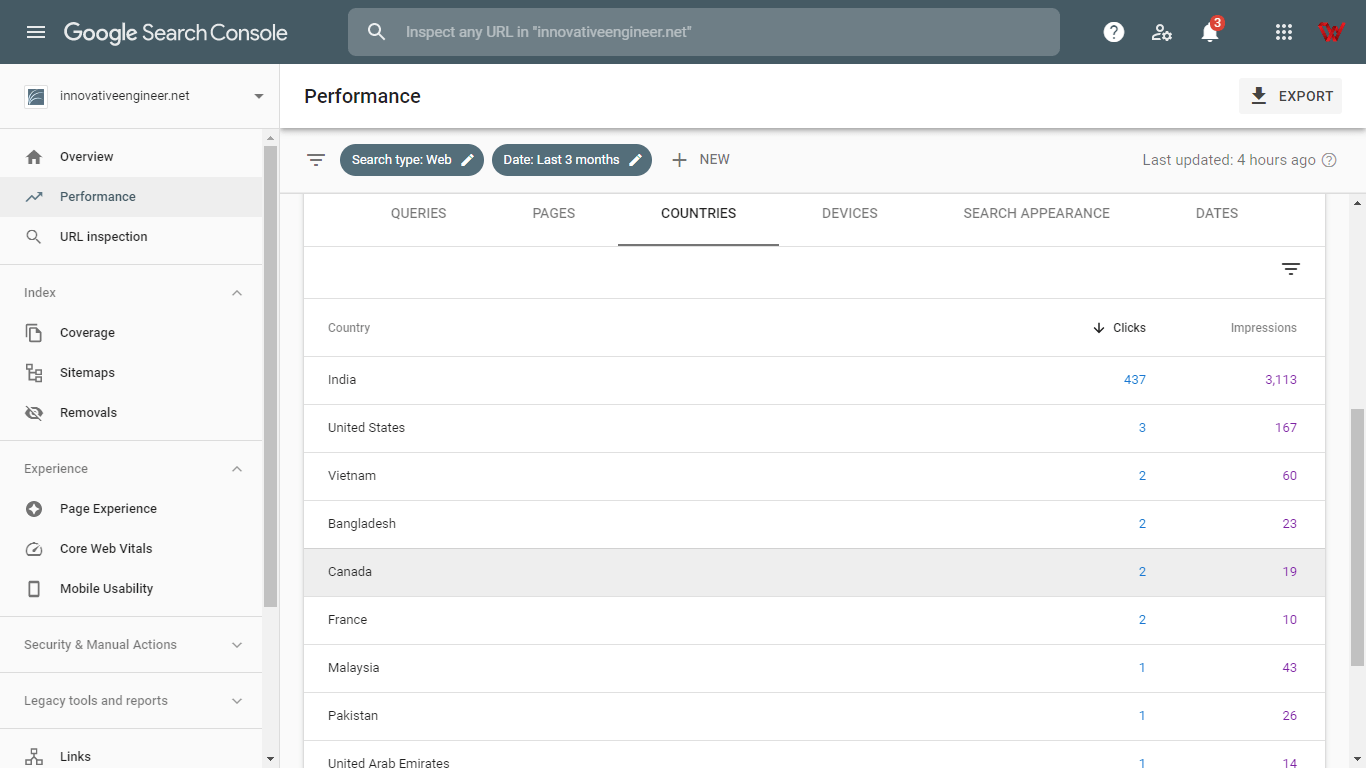1366x768 pixels.
Task: Click the Links network icon
Action: click(x=34, y=757)
